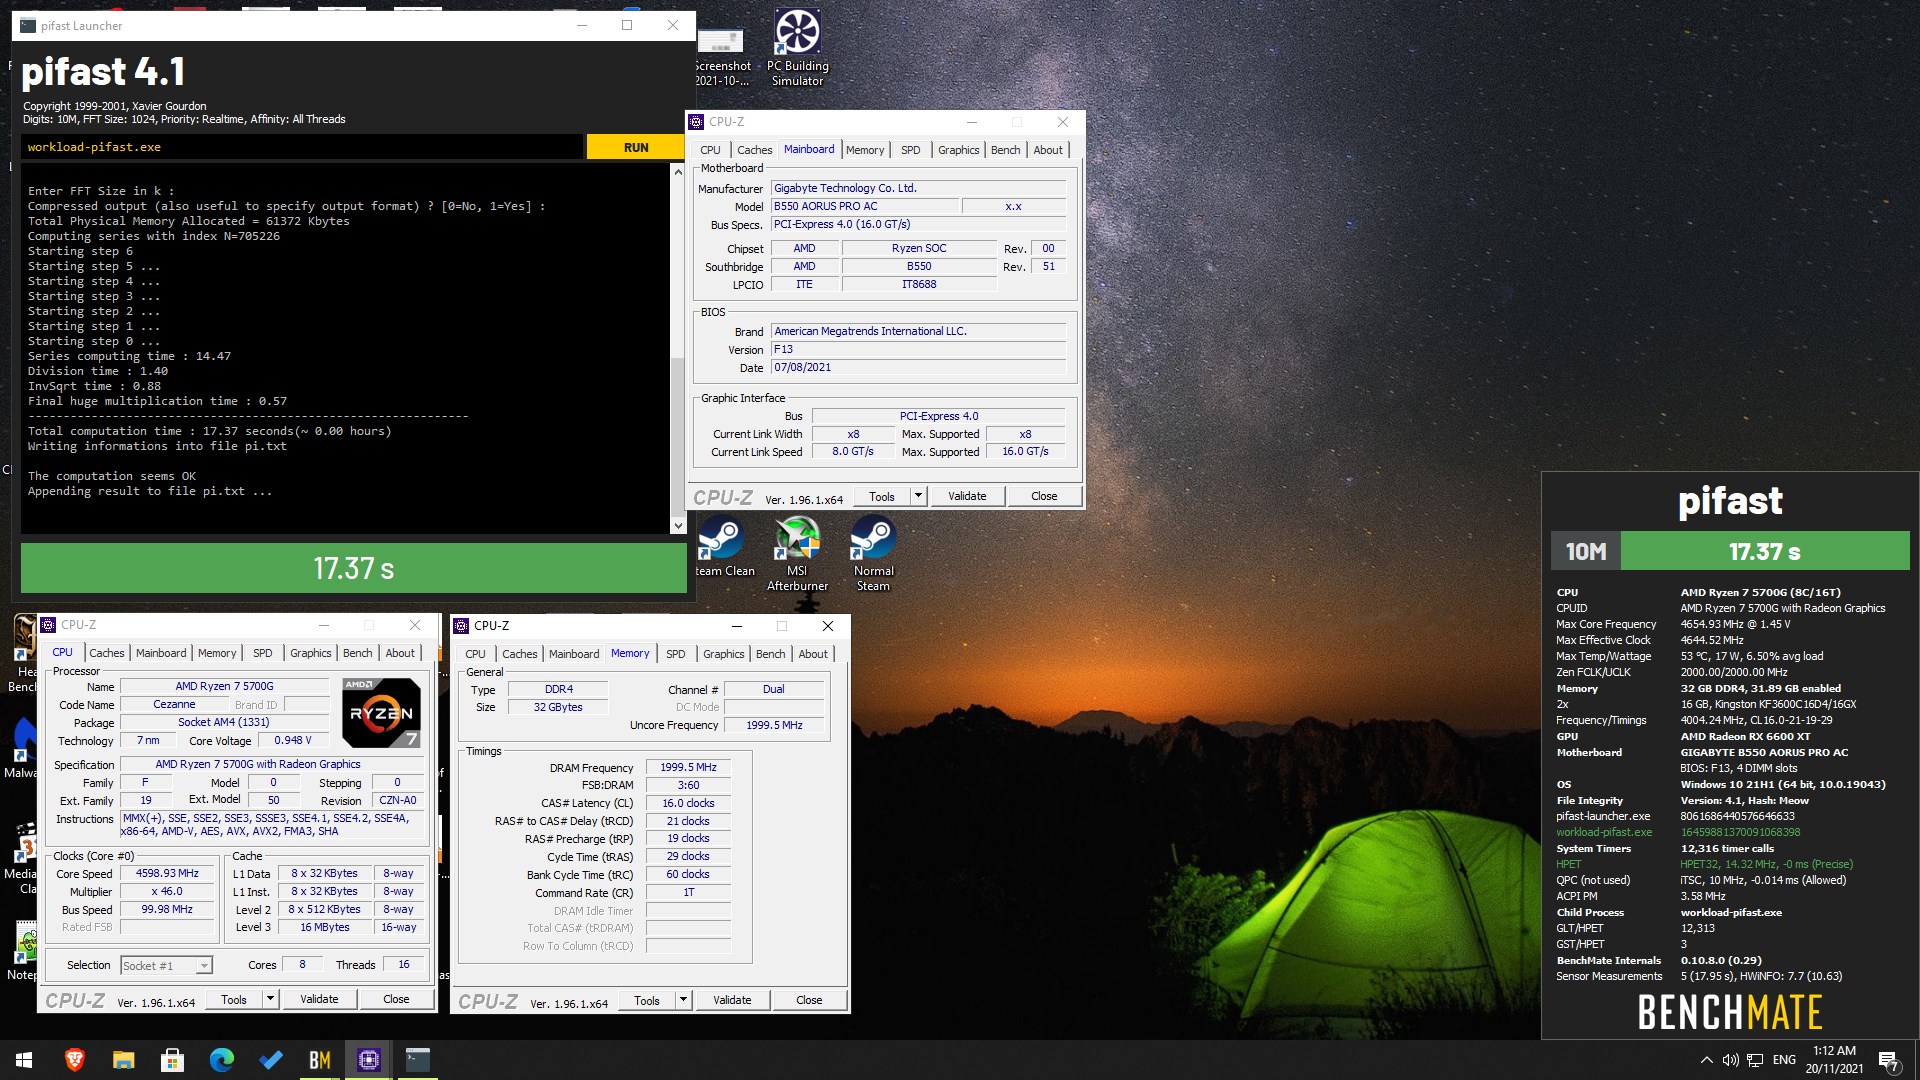The width and height of the screenshot is (1920, 1080).
Task: Click ENG language indicator in tray
Action: tap(1784, 1060)
